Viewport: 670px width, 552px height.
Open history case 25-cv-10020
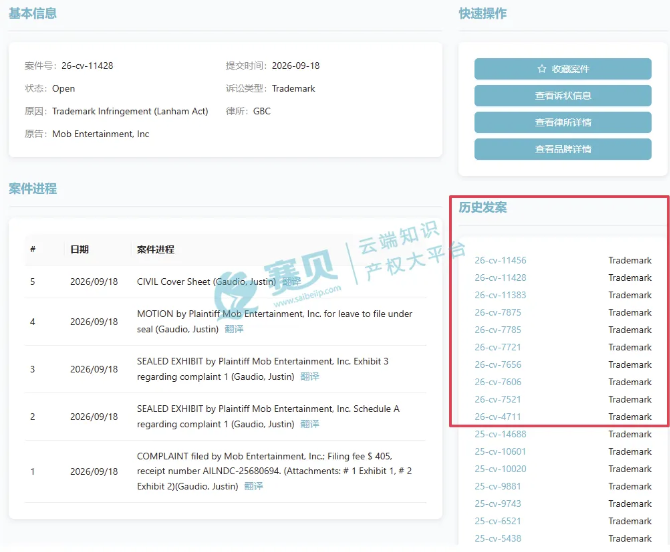click(500, 469)
